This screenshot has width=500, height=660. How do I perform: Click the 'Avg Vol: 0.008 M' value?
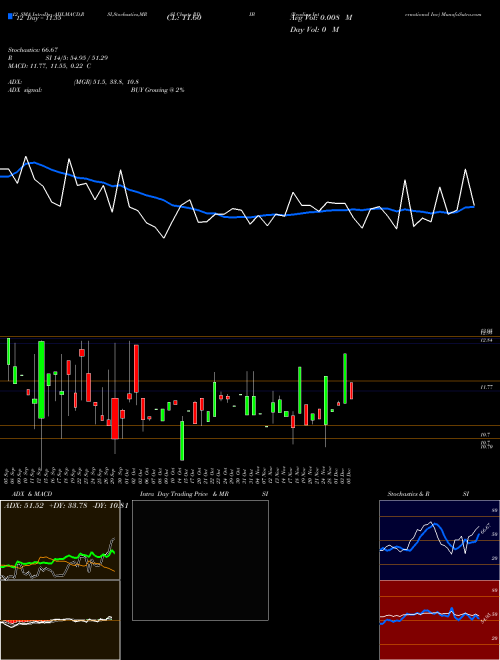coord(321,18)
